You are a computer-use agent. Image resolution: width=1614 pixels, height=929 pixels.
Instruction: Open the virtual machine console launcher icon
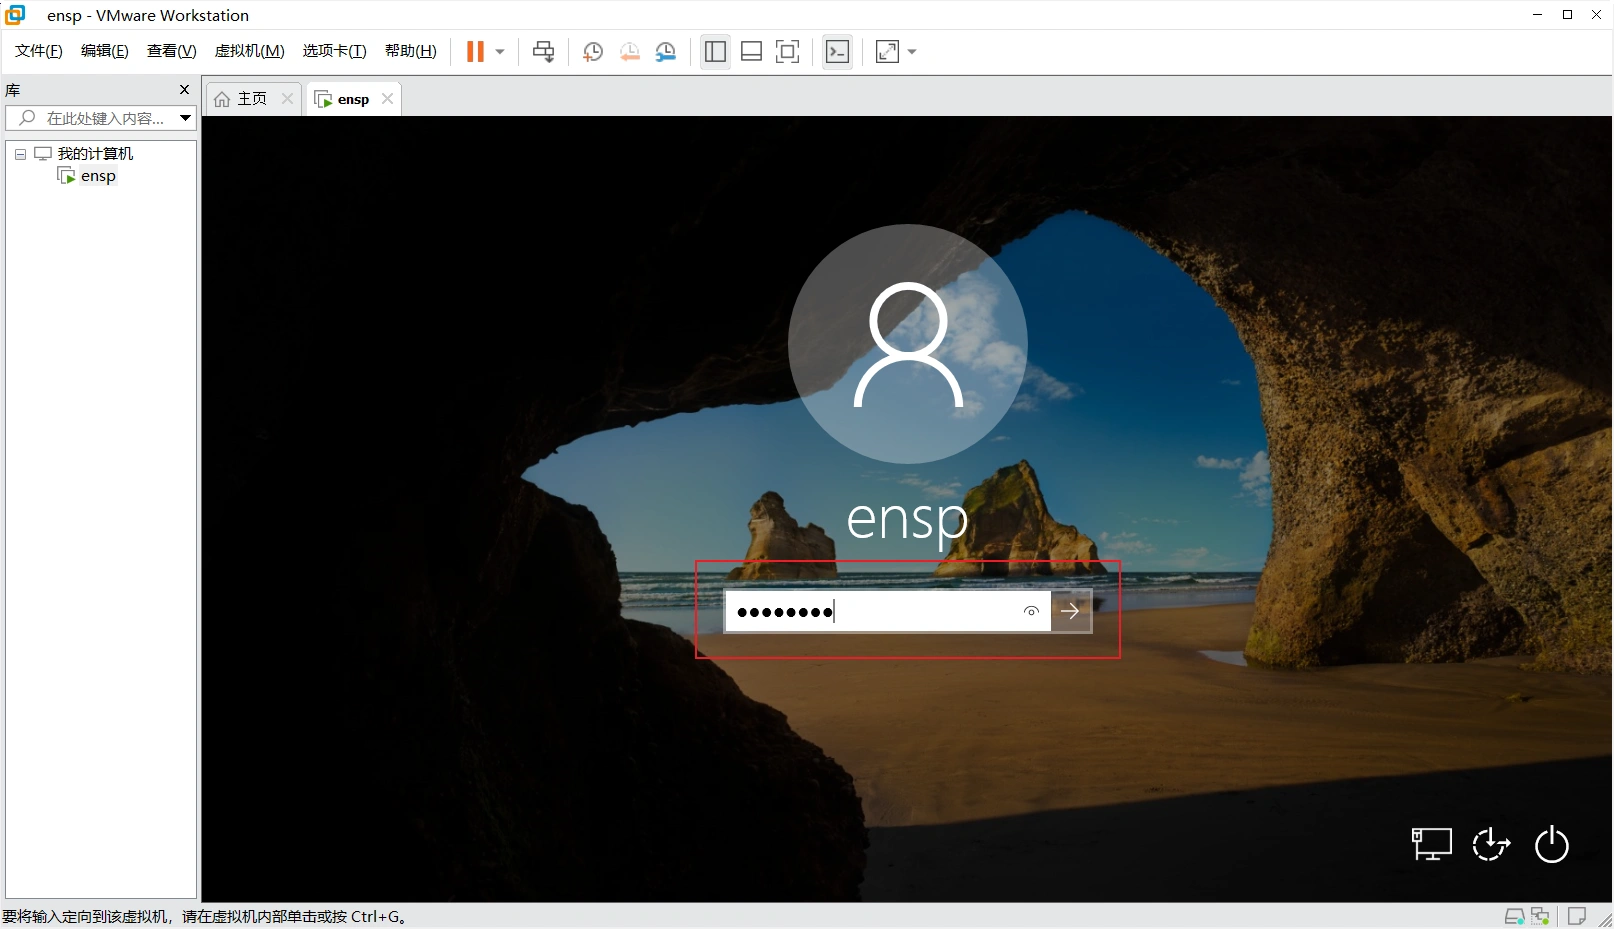click(x=837, y=51)
